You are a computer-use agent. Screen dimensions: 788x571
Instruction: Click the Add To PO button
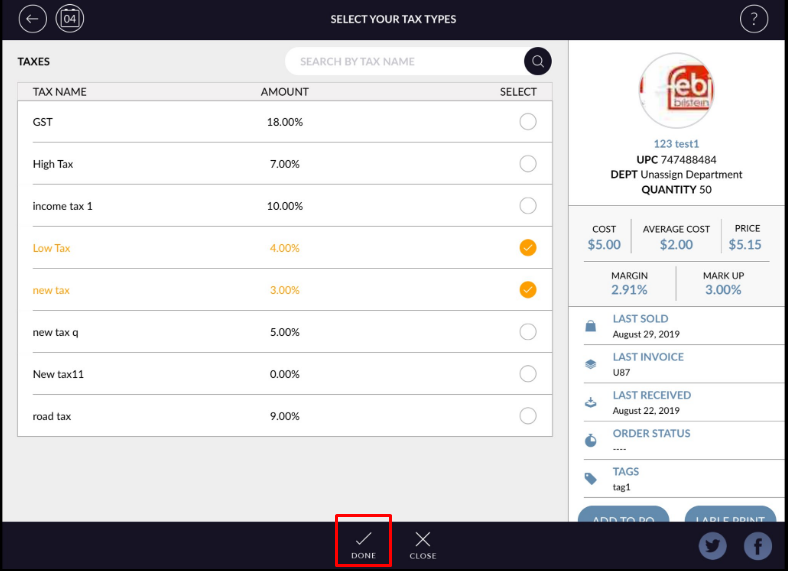pyautogui.click(x=623, y=515)
